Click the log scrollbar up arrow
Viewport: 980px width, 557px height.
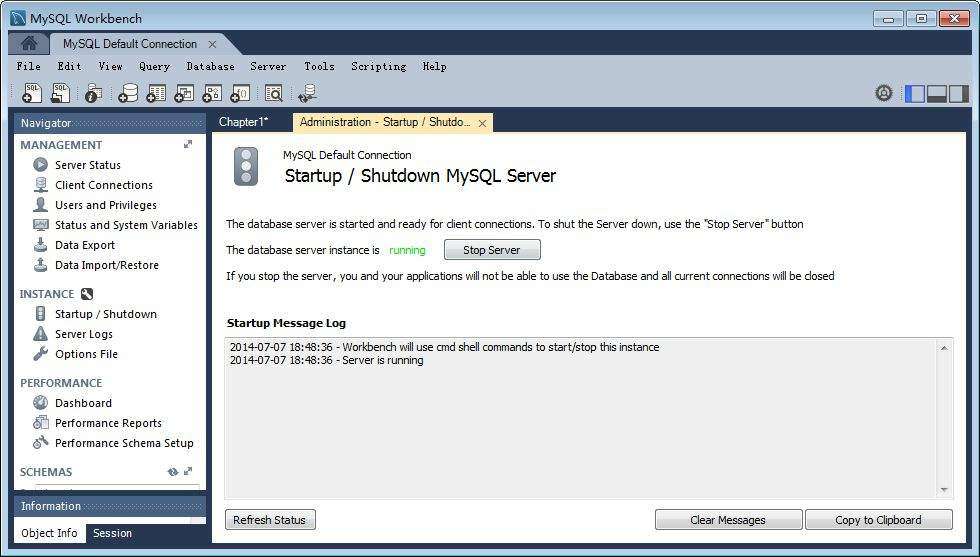(x=944, y=348)
